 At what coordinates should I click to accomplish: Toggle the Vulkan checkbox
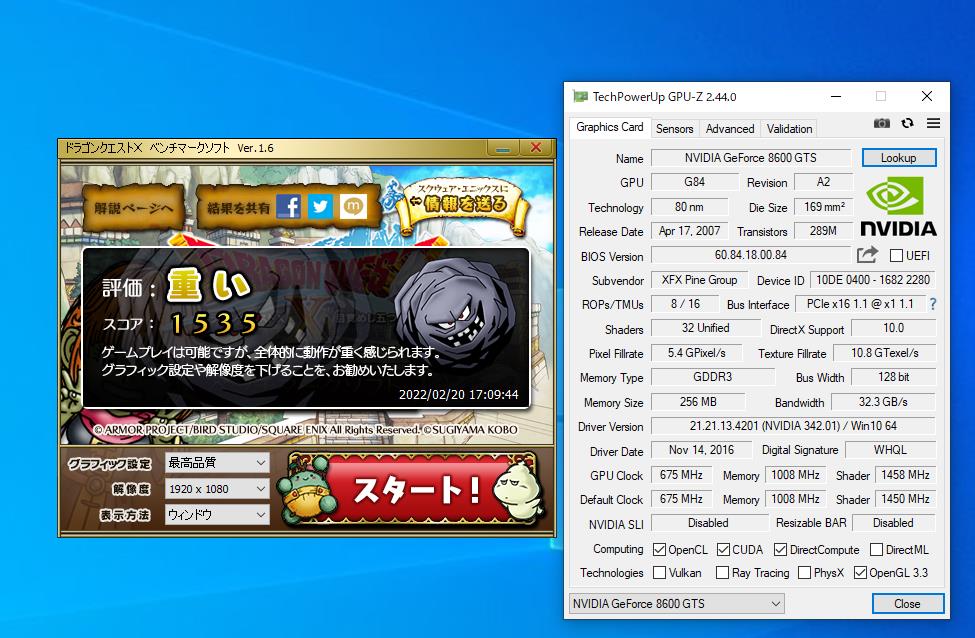[659, 573]
